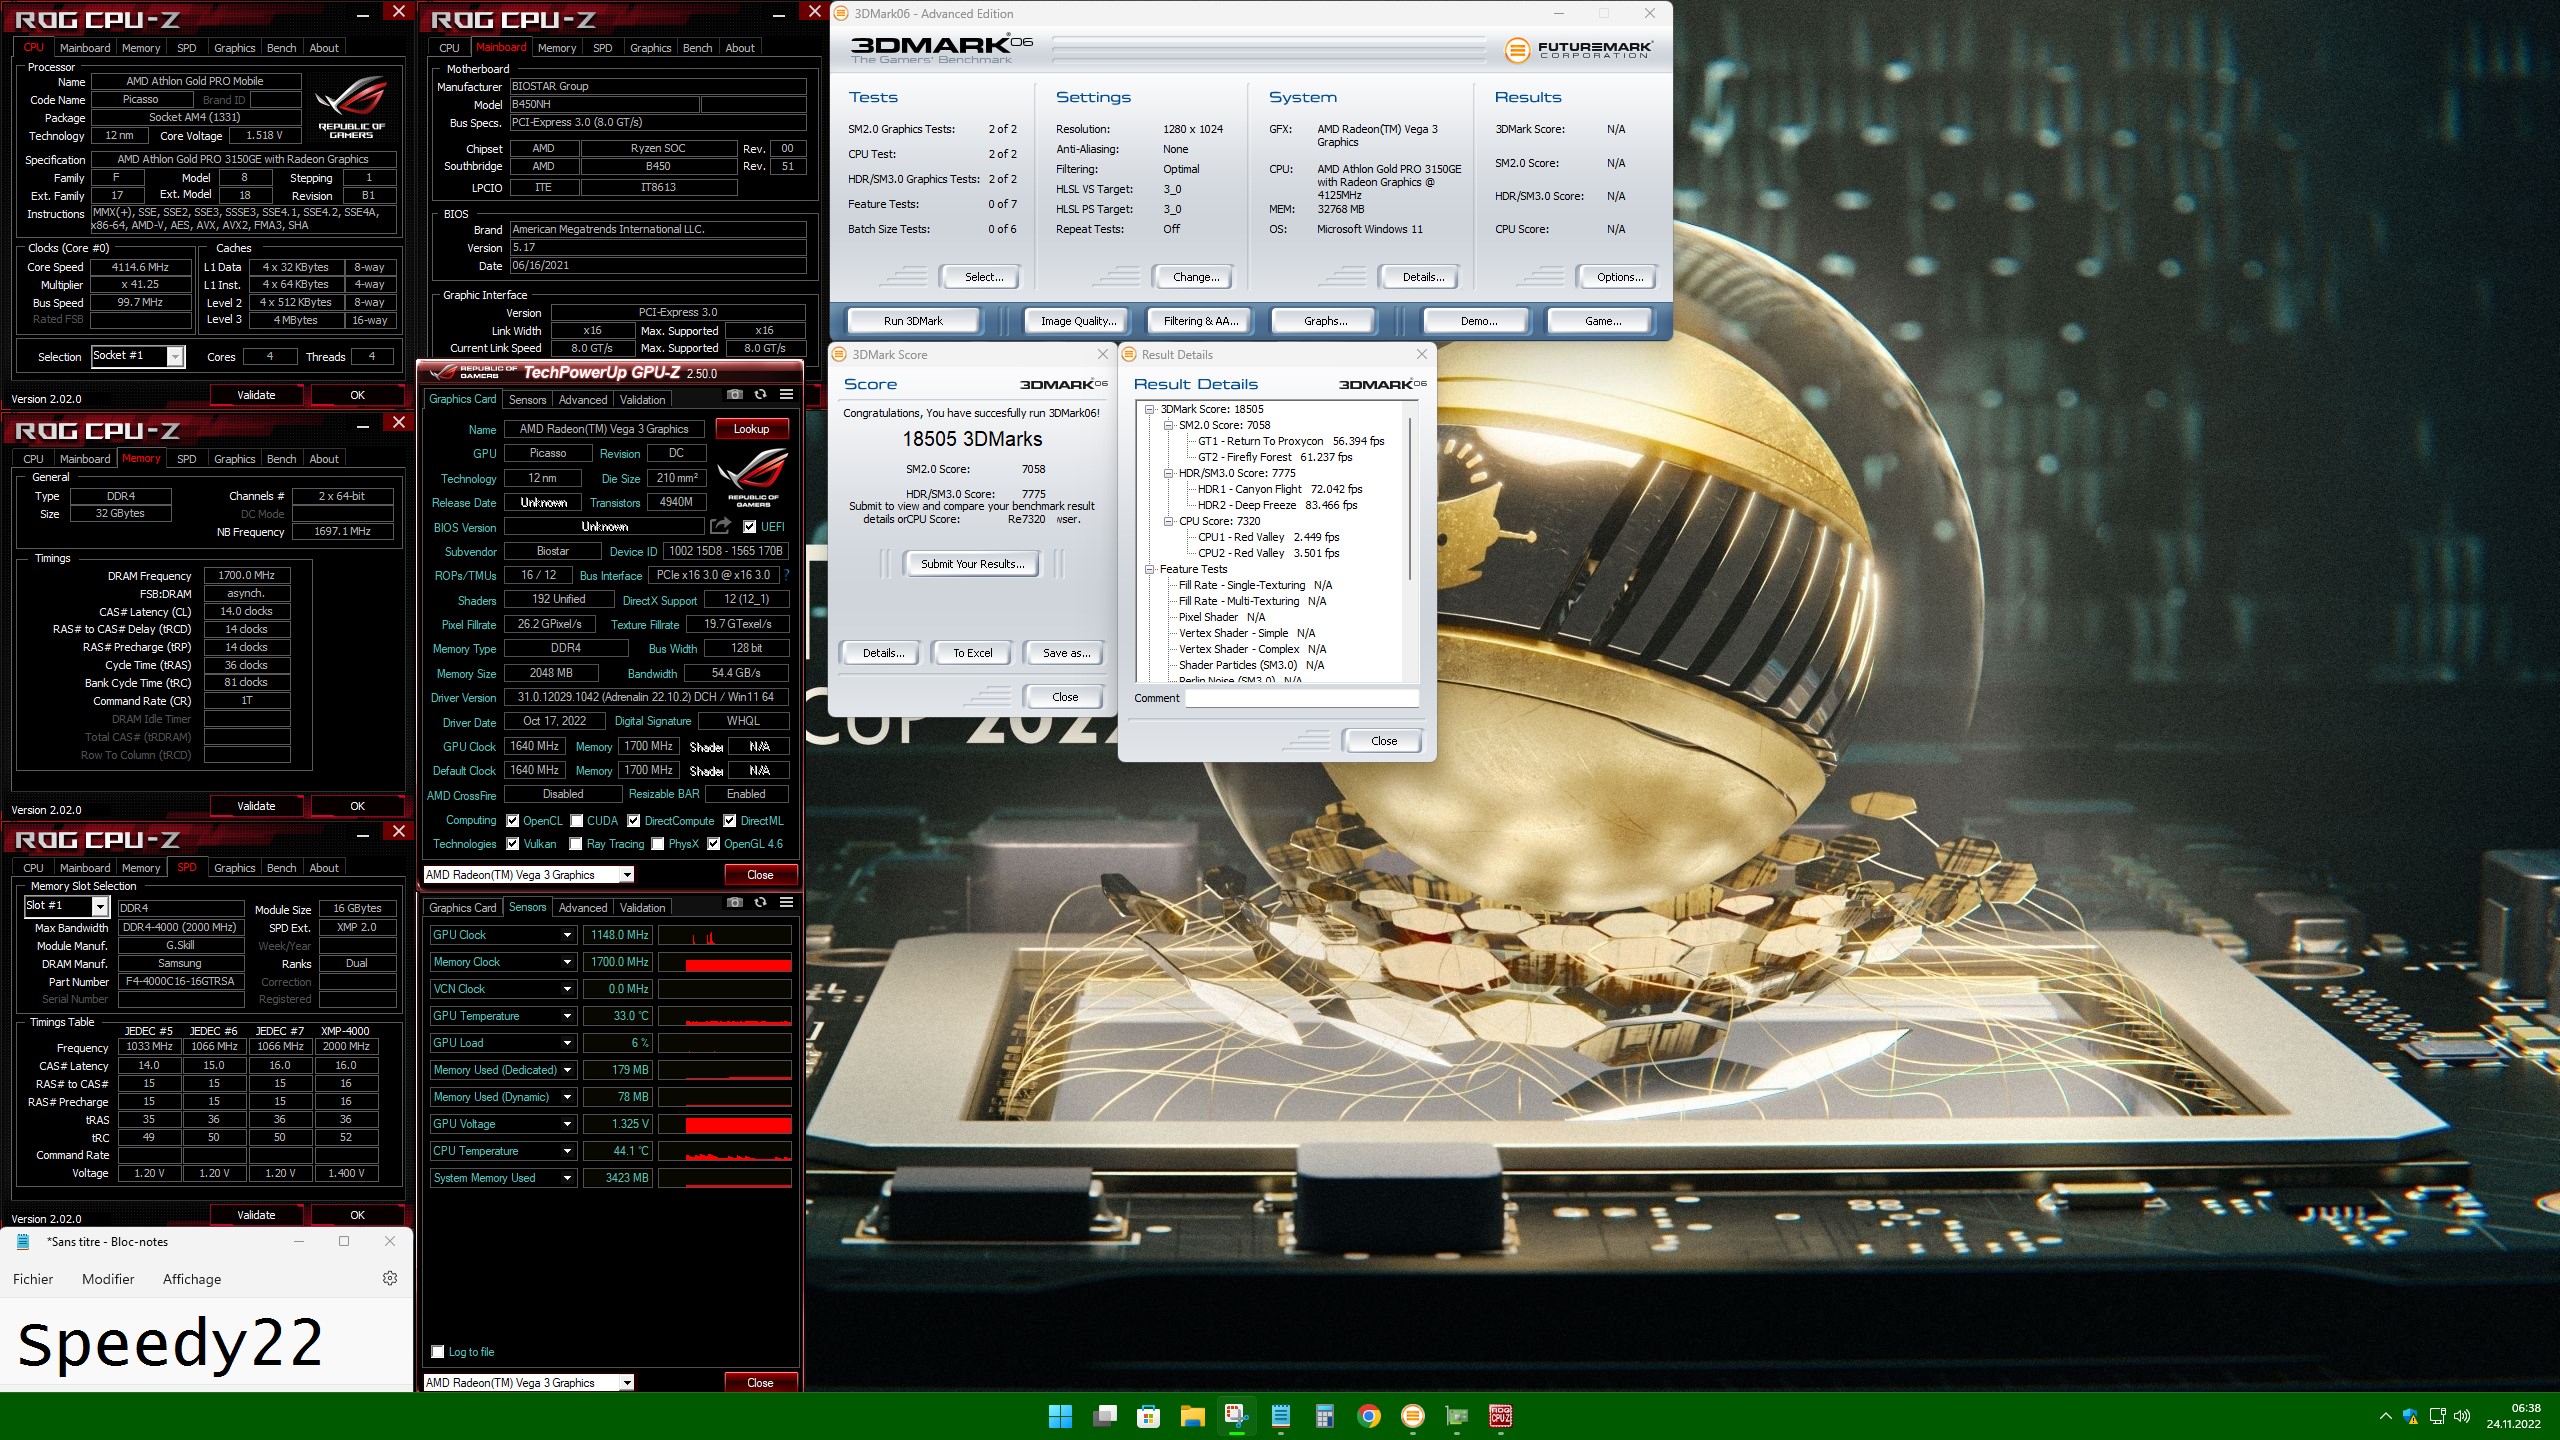Click To Excel button in 3DMark Score

(972, 653)
